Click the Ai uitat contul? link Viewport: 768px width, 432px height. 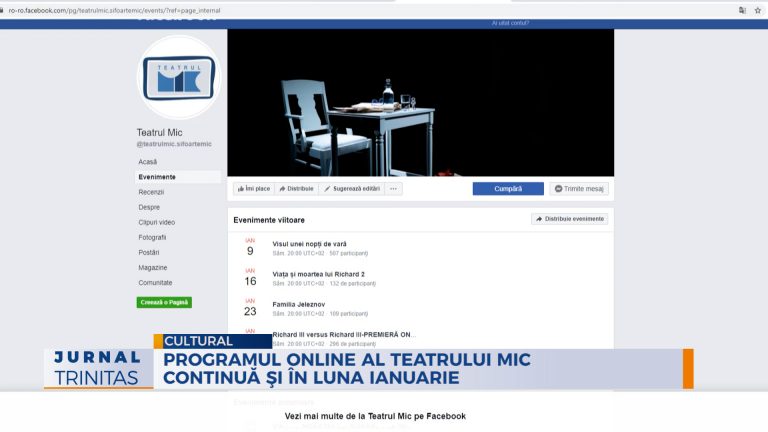[x=510, y=23]
